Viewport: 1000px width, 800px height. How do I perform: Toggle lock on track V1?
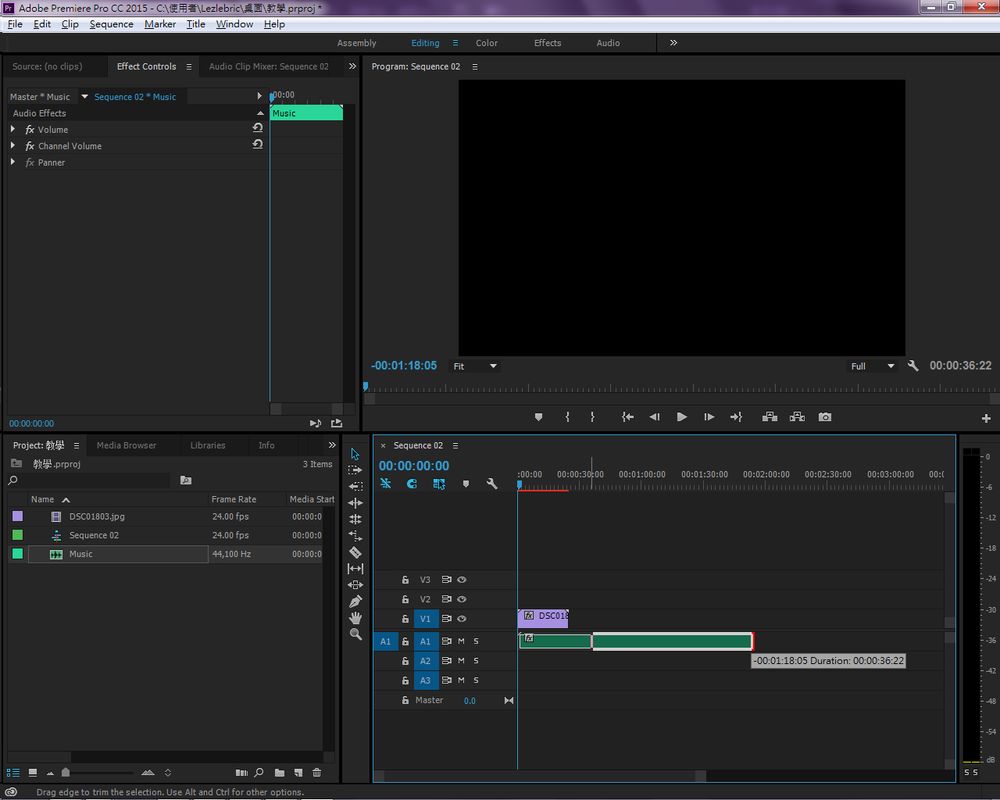click(405, 619)
